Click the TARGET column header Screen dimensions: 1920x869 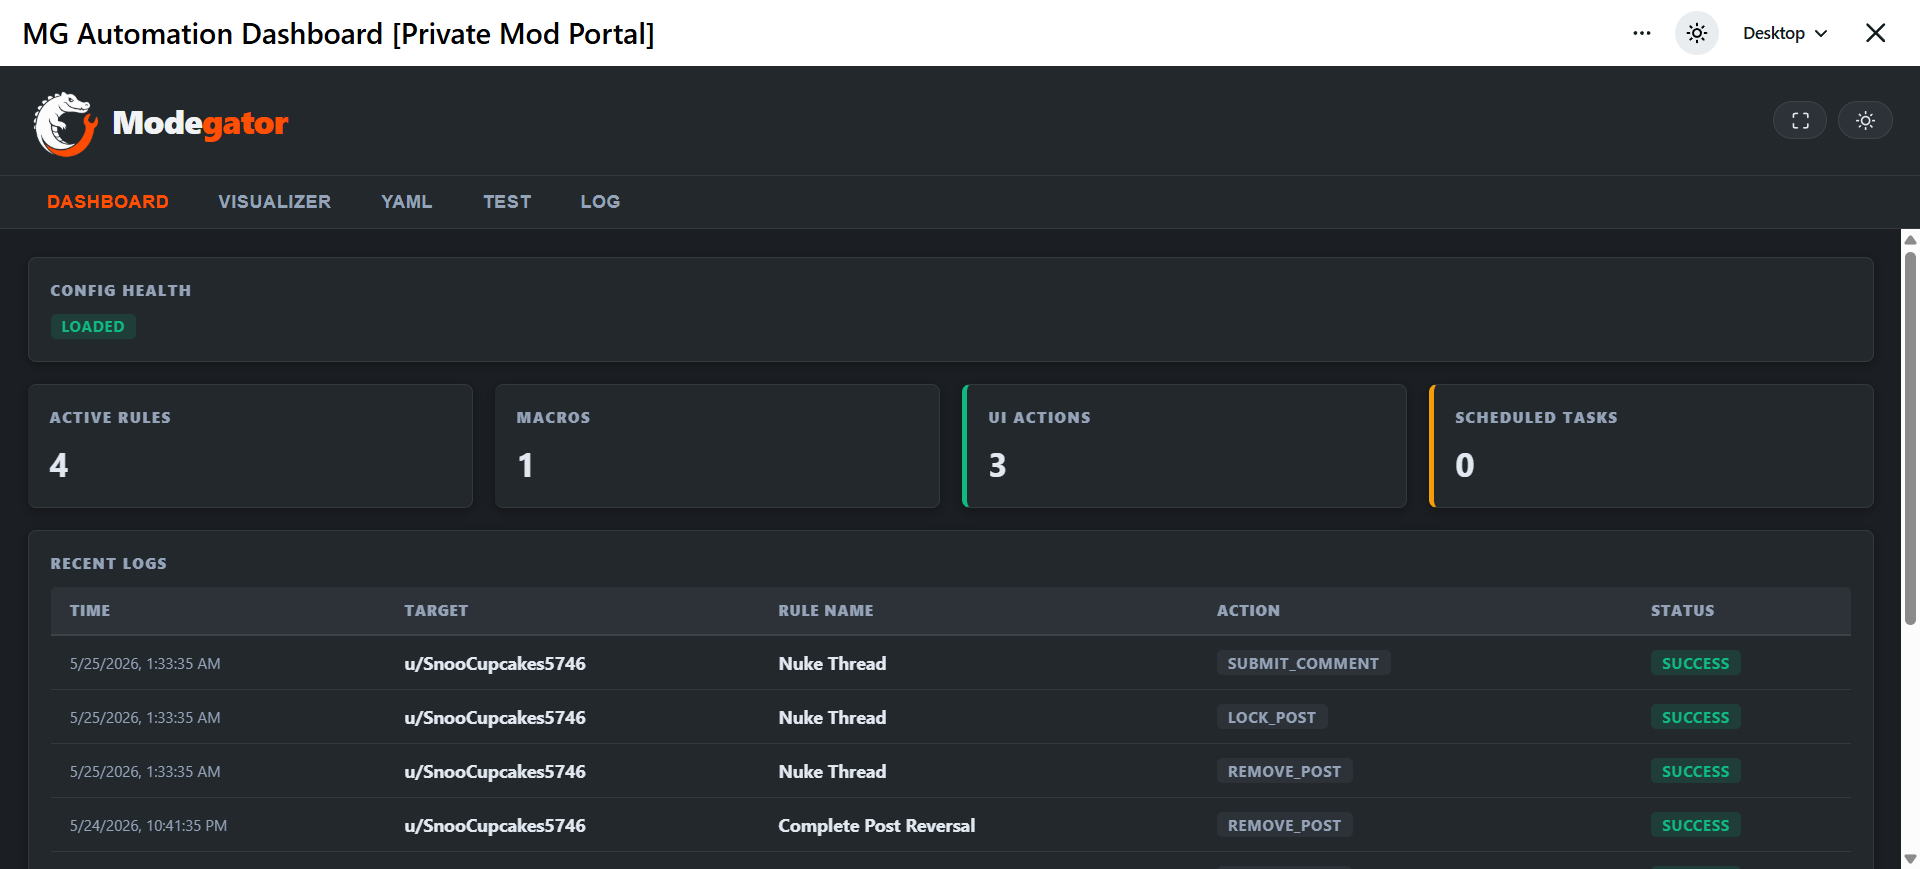[436, 610]
